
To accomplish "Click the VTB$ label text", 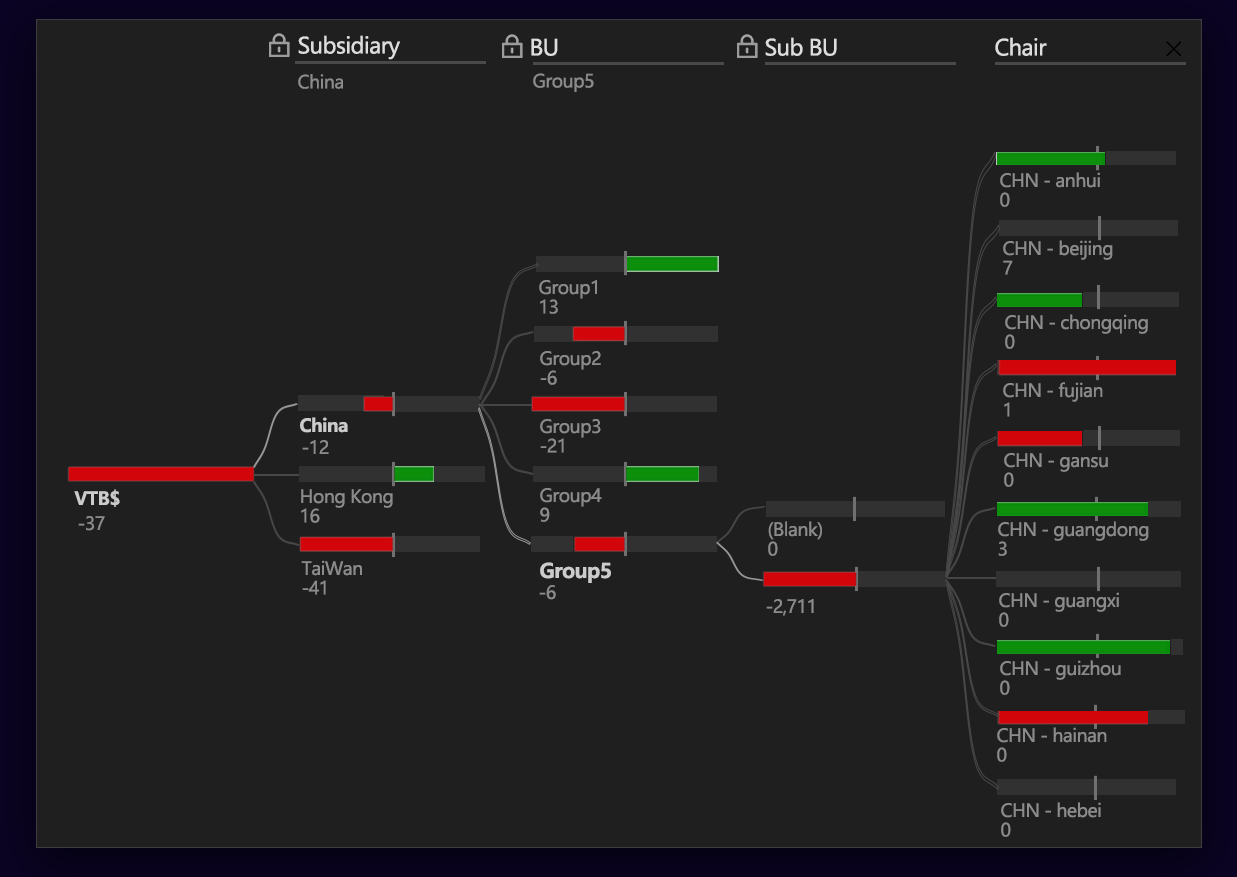I will 97,499.
